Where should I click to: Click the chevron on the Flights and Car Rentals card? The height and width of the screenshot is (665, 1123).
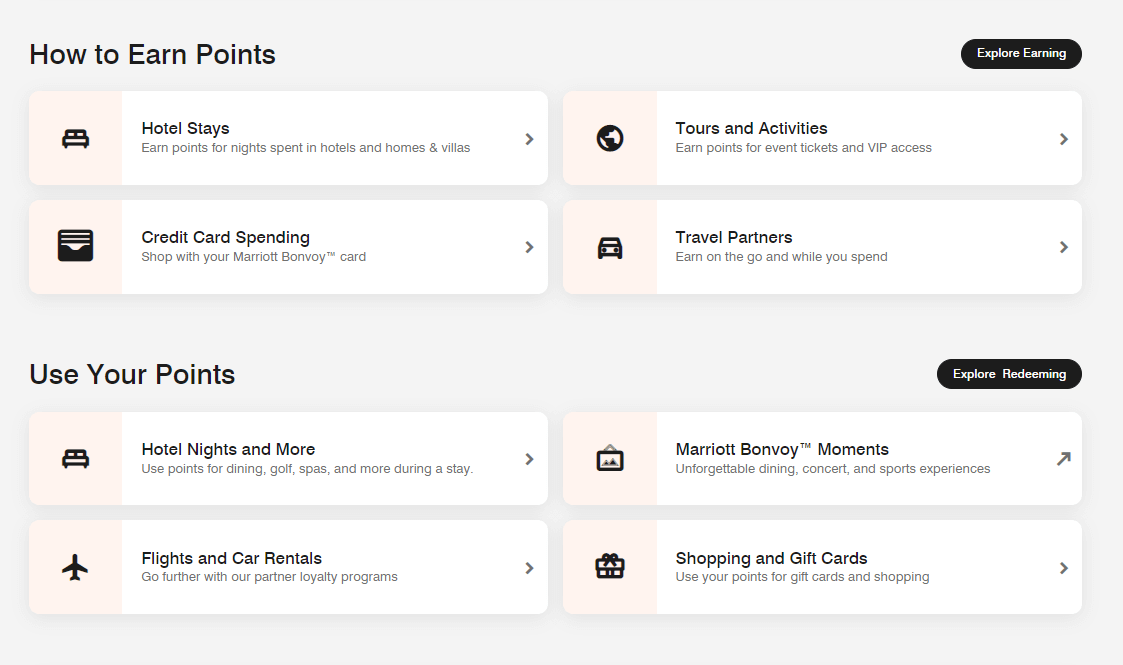(x=529, y=568)
